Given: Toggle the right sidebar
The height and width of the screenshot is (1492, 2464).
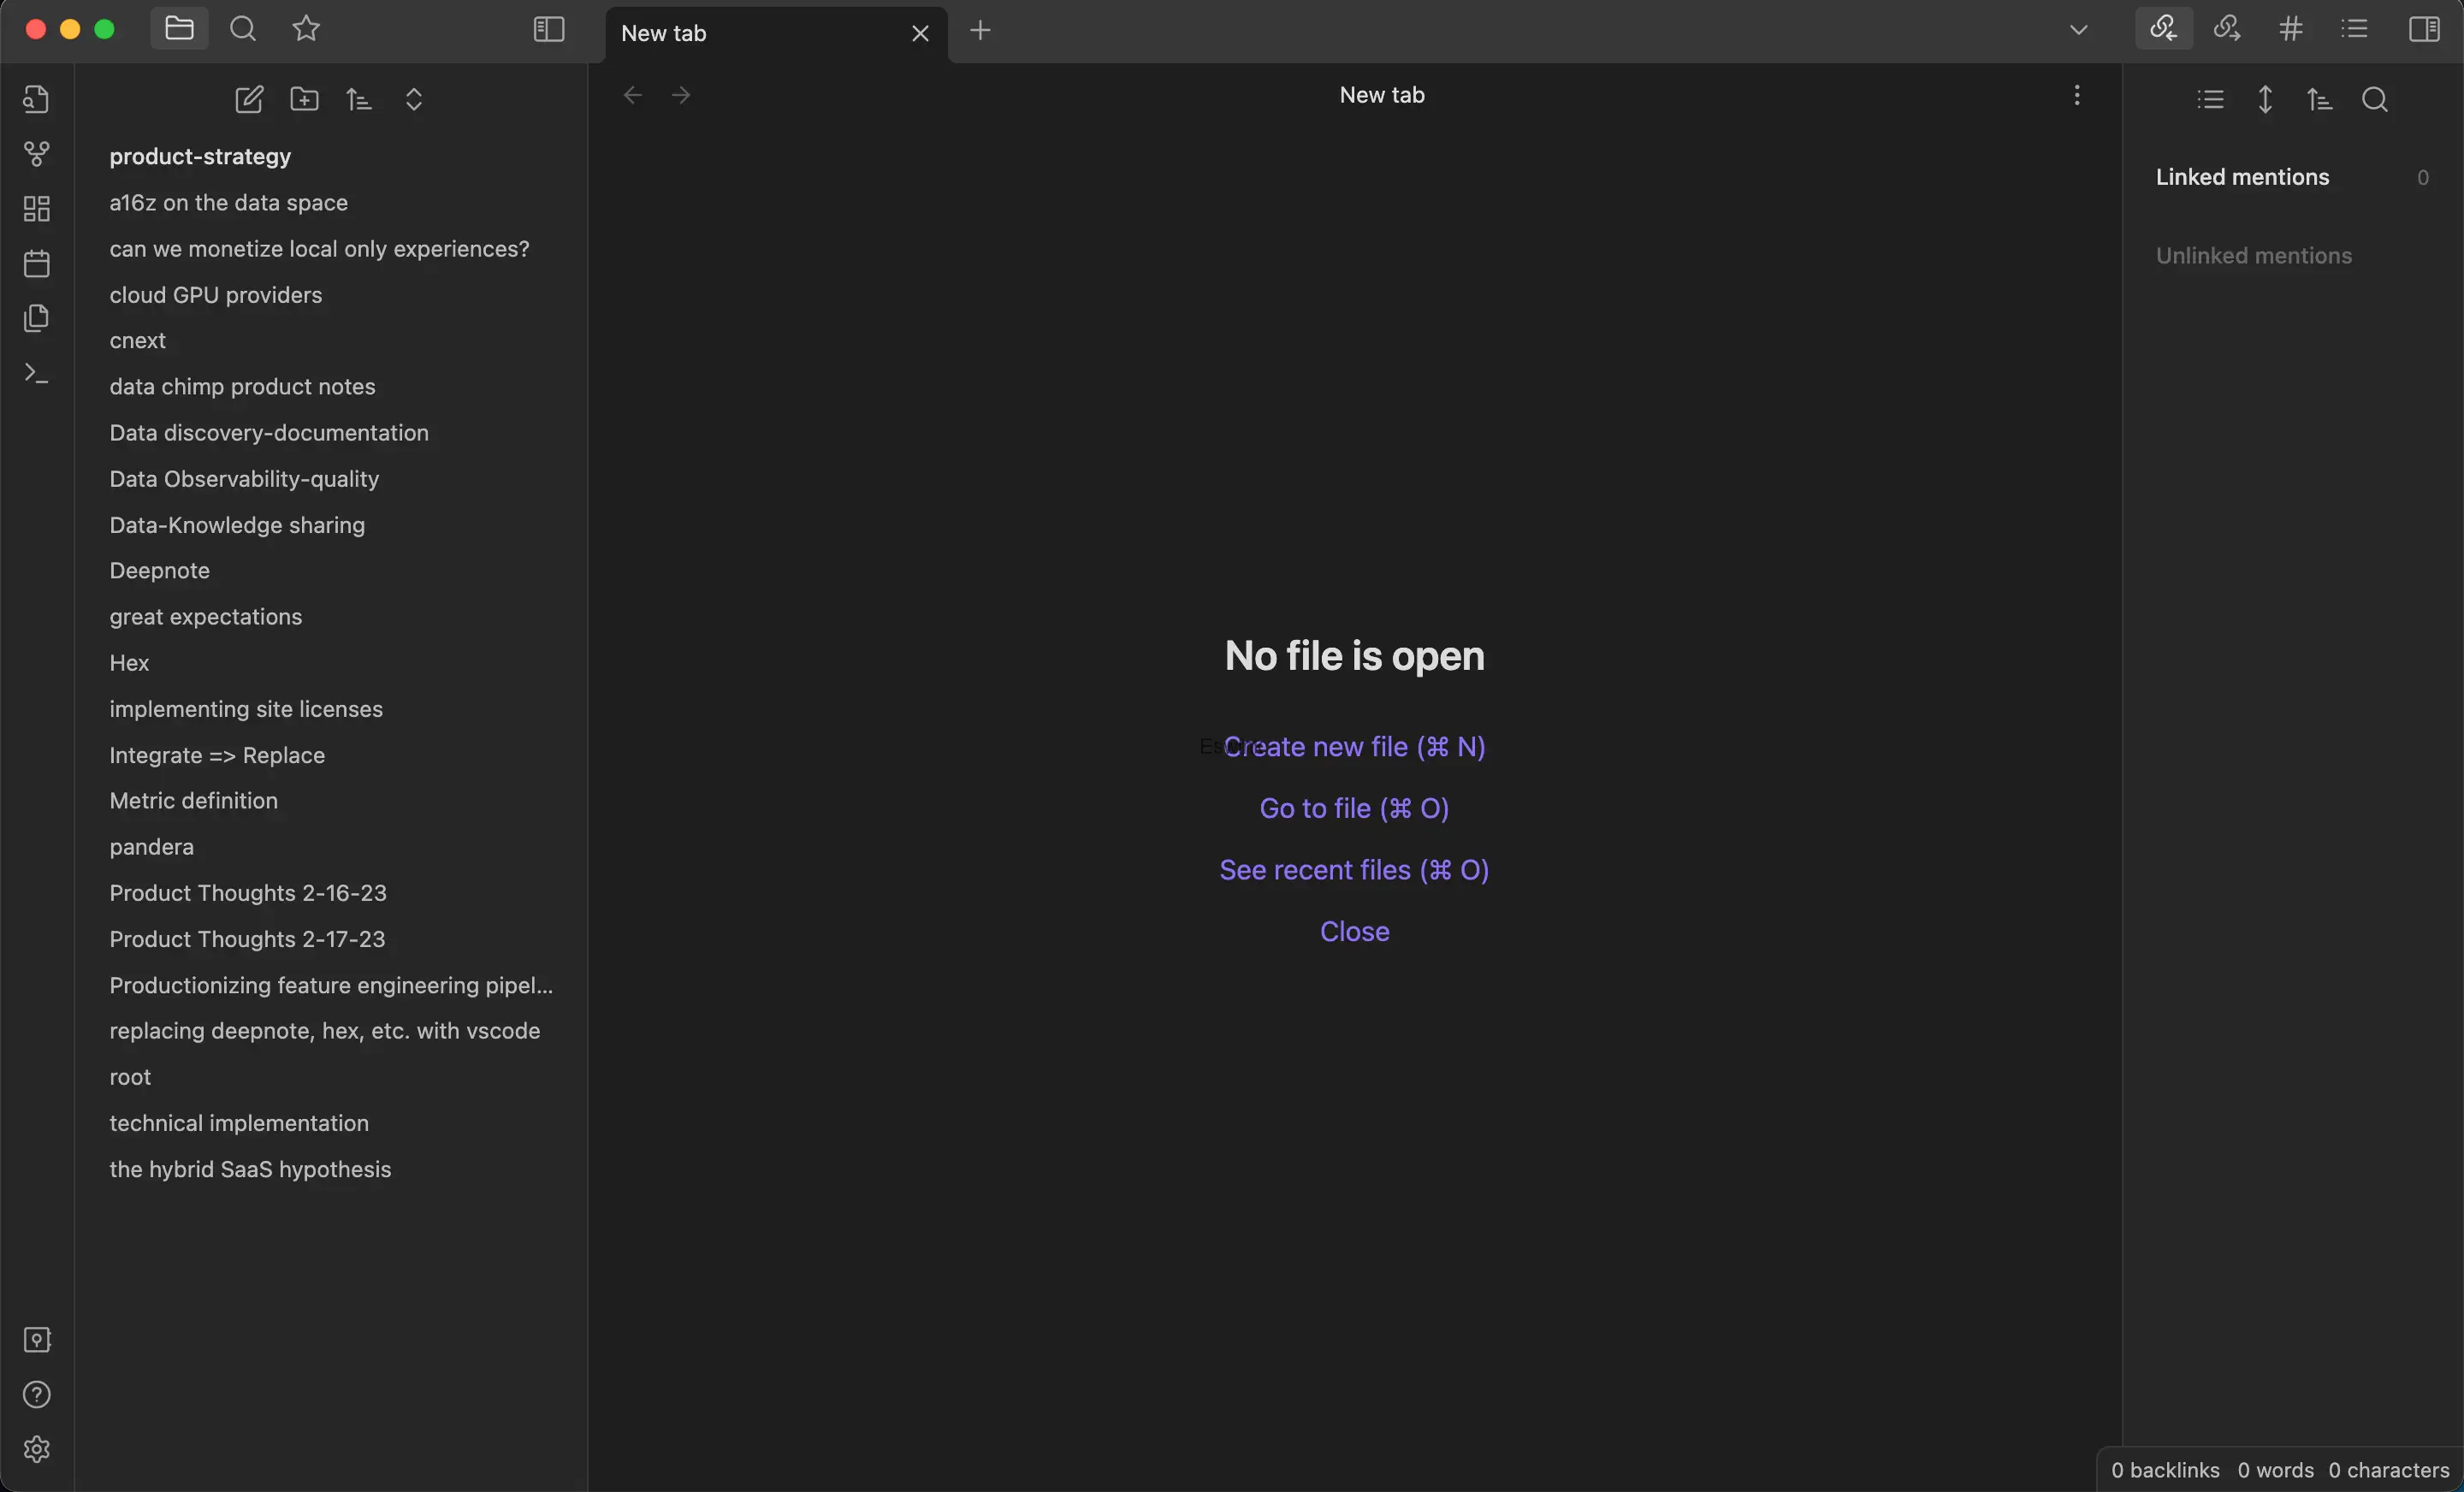Looking at the screenshot, I should tap(2424, 29).
